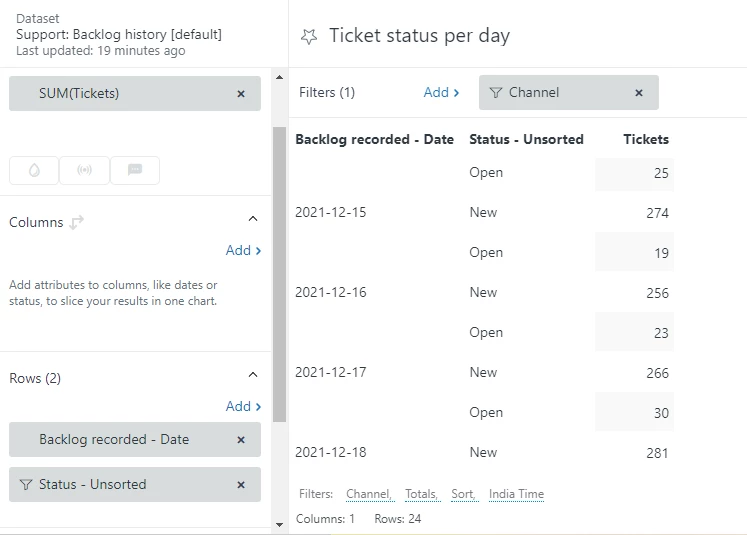Remove Backlog recorded - Date row attribute
747x535 pixels.
coord(241,440)
